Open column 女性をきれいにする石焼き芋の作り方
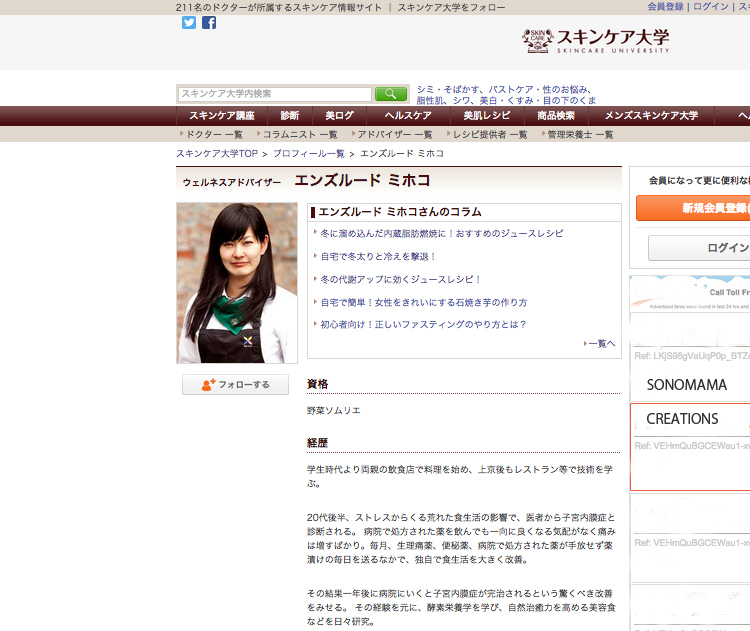Viewport: 750px width, 631px height. click(424, 302)
